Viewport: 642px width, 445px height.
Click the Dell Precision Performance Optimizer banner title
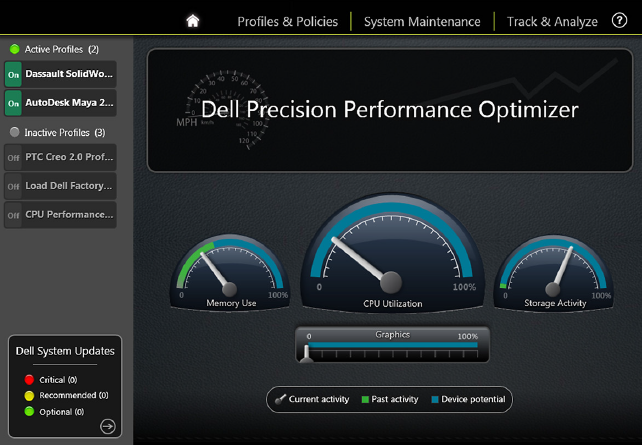(x=389, y=109)
